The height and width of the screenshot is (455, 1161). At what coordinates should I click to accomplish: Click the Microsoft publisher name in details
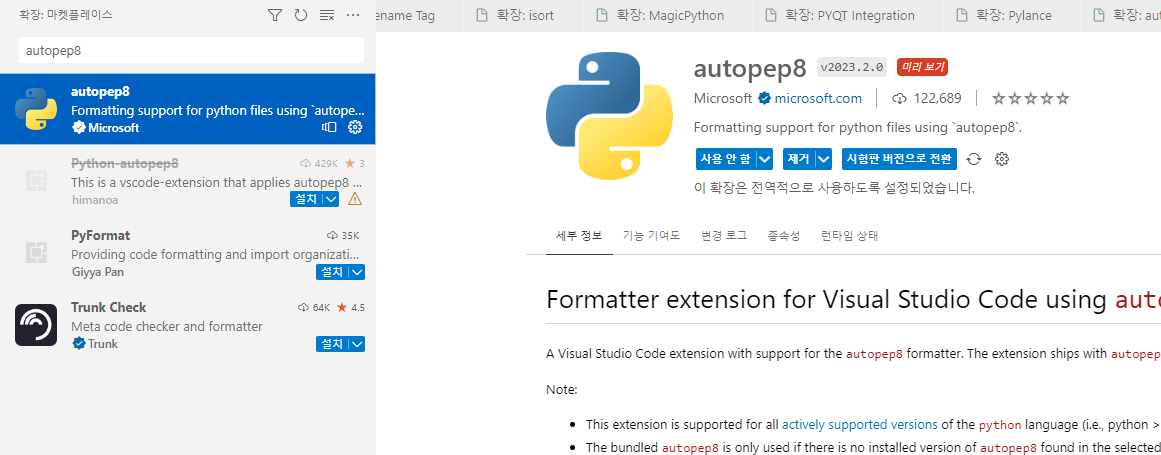coord(723,98)
